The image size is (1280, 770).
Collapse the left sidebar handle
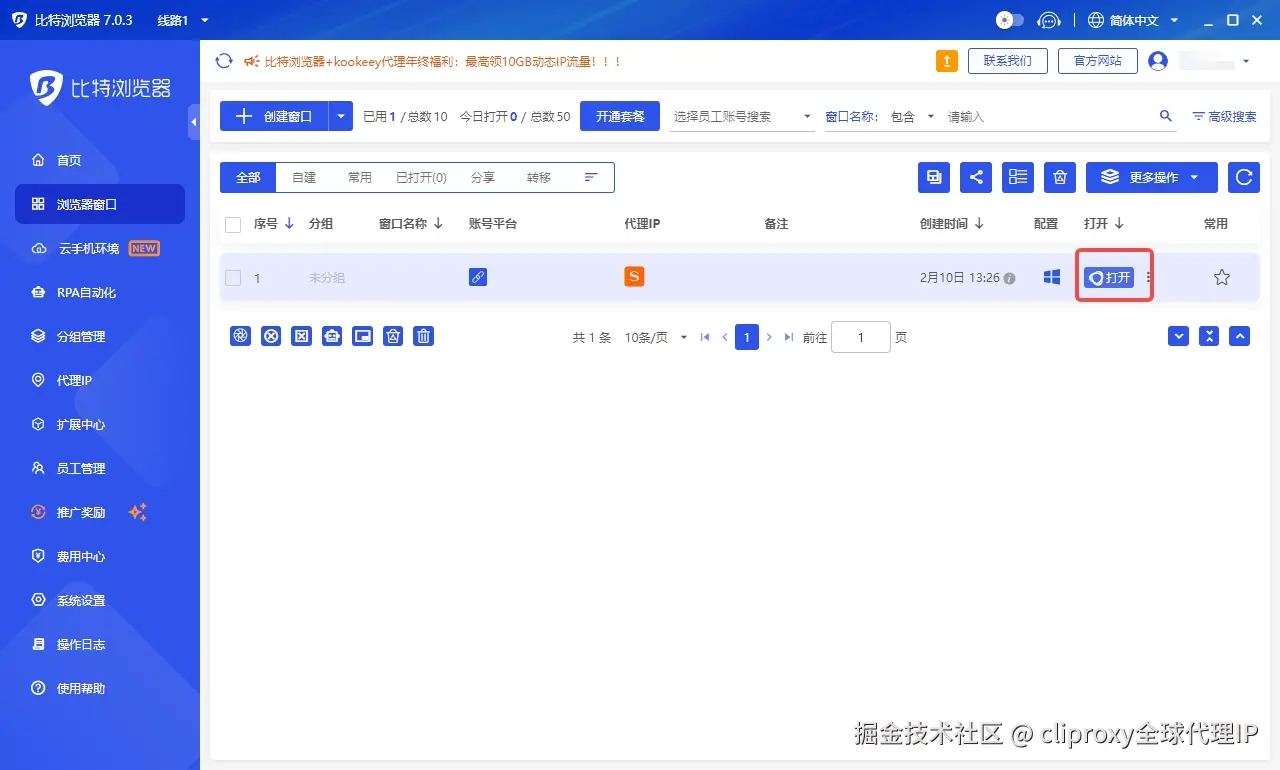(194, 122)
